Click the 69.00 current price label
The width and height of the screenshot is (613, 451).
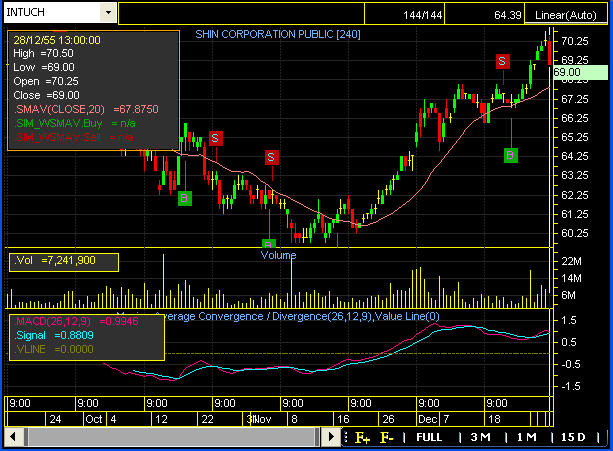[581, 72]
